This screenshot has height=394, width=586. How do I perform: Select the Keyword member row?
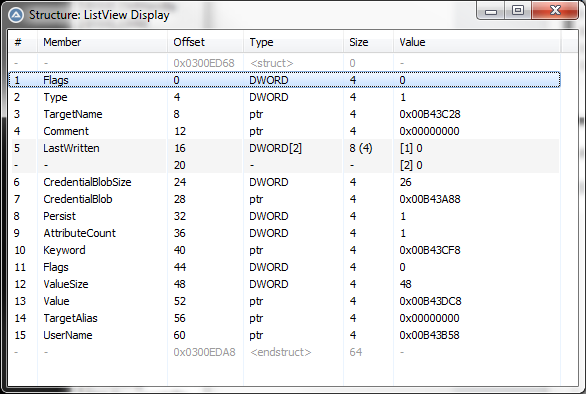click(284, 250)
